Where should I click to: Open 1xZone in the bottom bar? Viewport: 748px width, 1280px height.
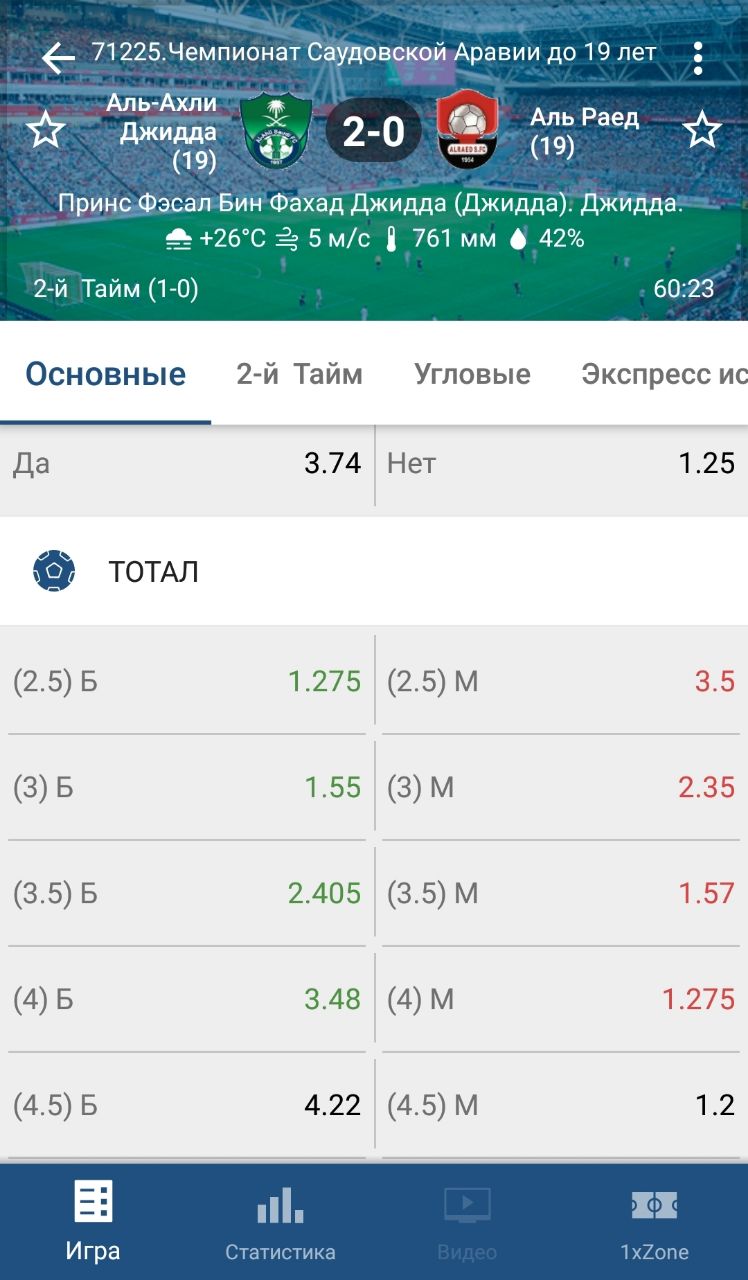pos(654,1222)
